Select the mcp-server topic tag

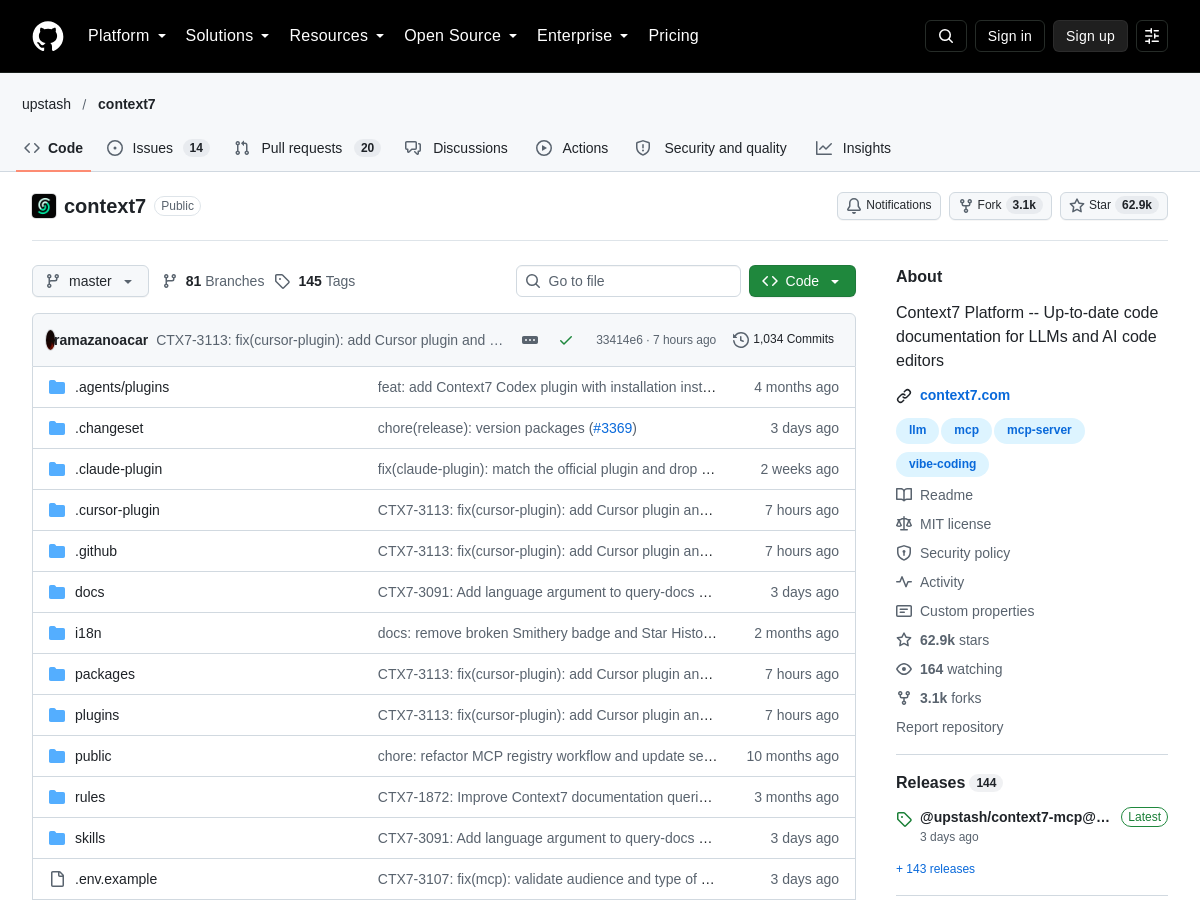click(x=1039, y=431)
